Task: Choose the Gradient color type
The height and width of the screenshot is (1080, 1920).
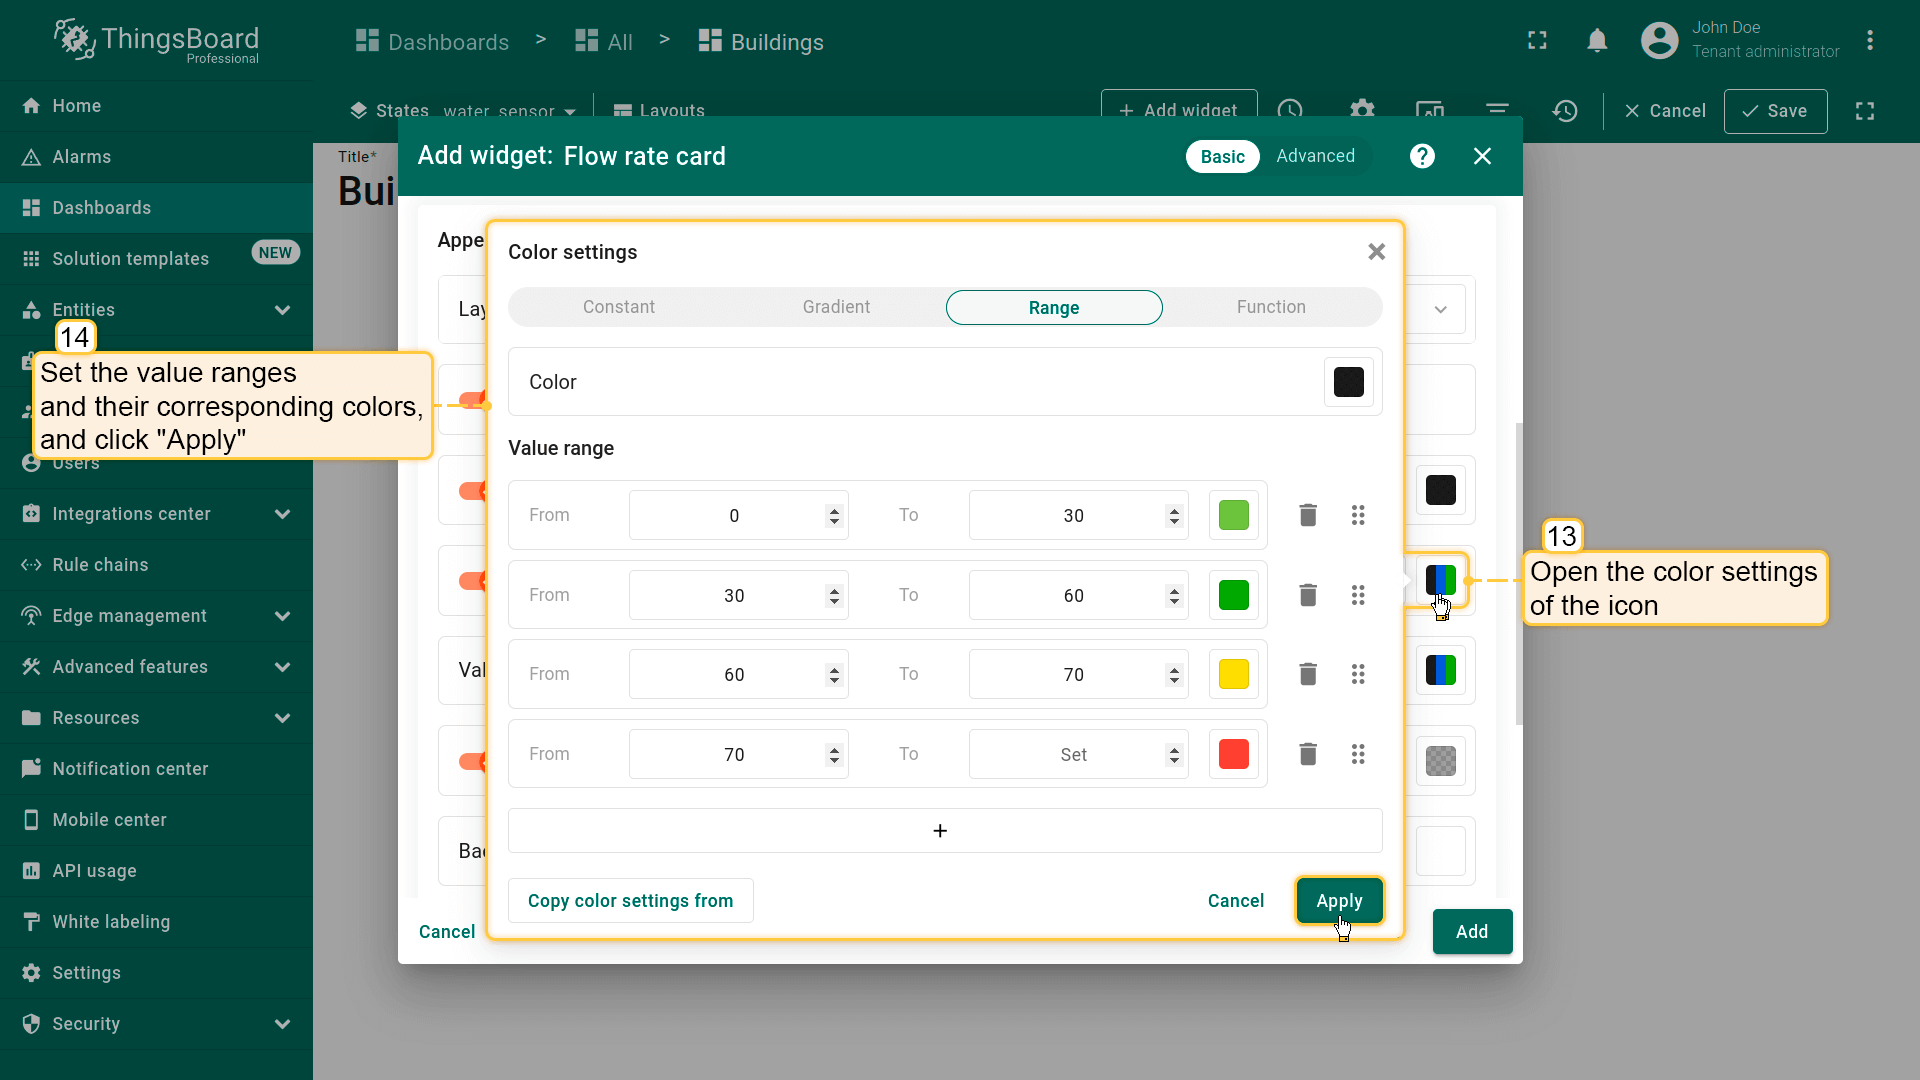Action: [x=836, y=307]
